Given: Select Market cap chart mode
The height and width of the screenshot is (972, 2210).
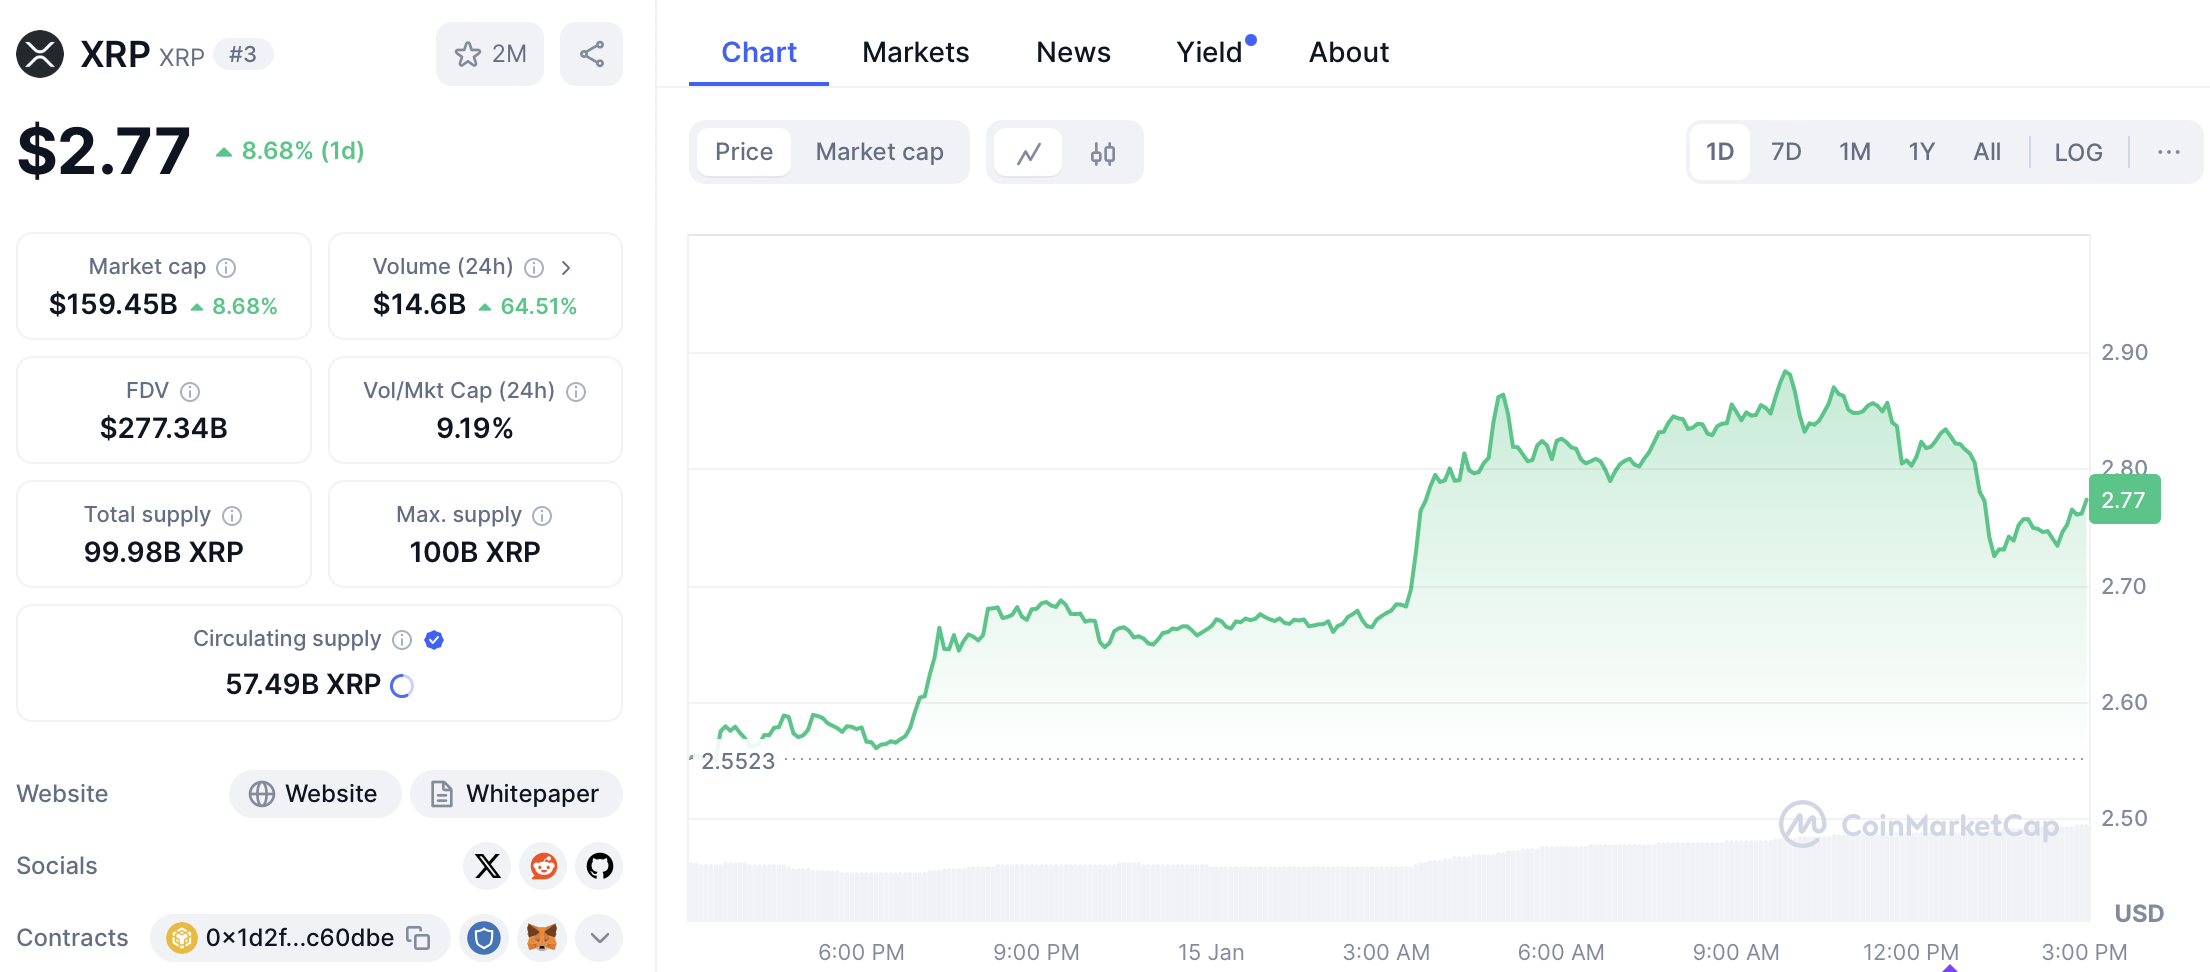Looking at the screenshot, I should (880, 152).
